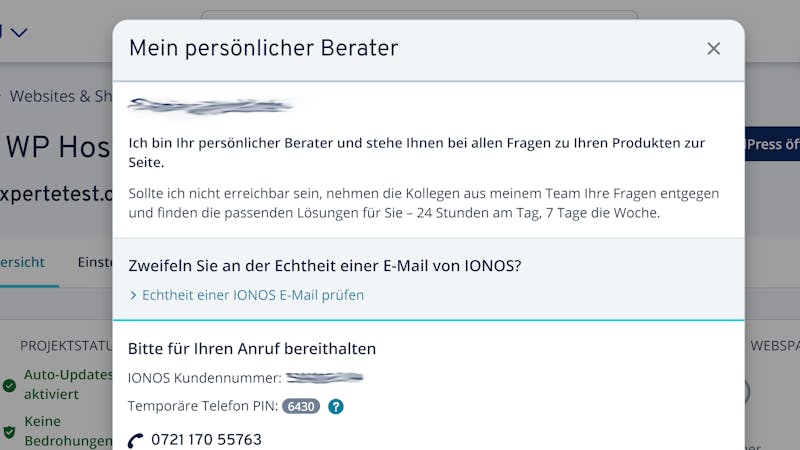Select the temporary PIN badge 6430
This screenshot has width=800, height=450.
301,406
